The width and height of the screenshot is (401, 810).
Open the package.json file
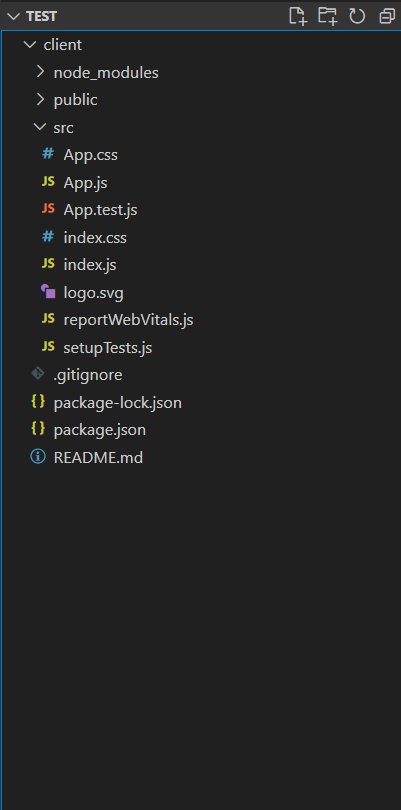click(100, 430)
